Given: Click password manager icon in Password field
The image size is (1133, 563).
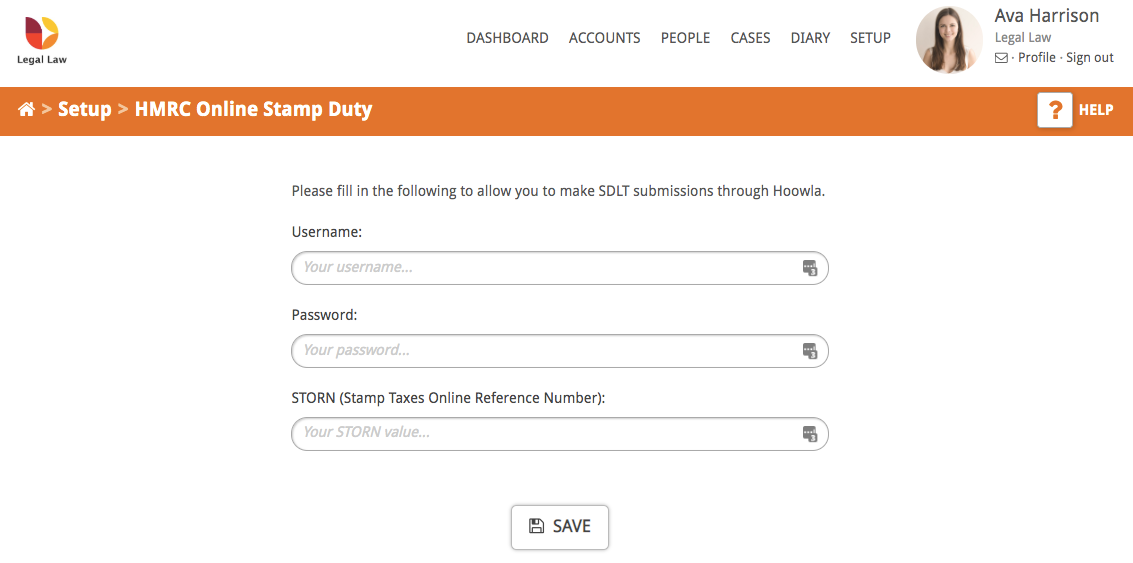Looking at the screenshot, I should 809,351.
